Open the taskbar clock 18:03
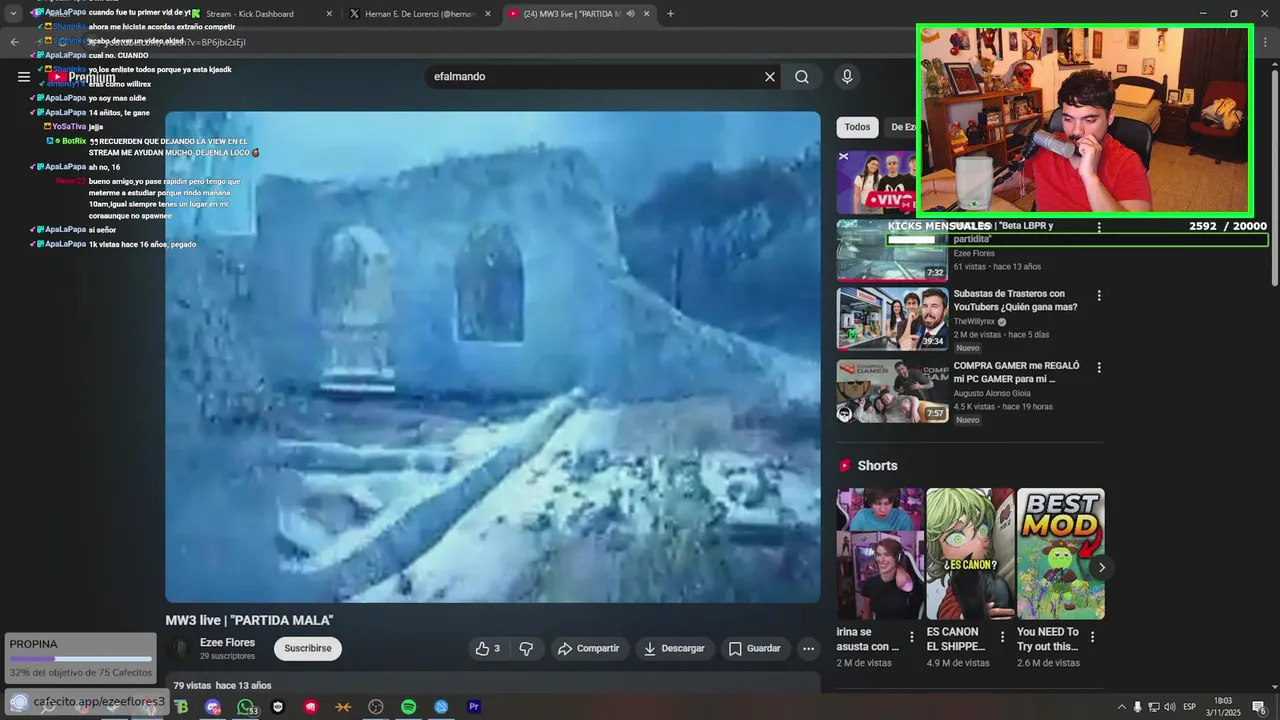 pyautogui.click(x=1223, y=707)
